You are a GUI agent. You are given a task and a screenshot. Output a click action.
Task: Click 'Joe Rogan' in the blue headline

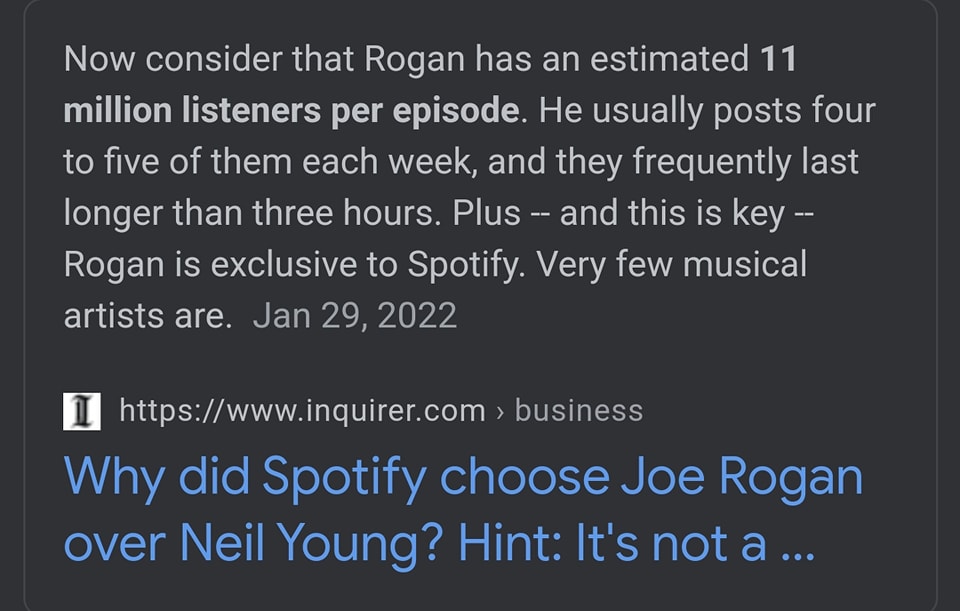pyautogui.click(x=741, y=476)
